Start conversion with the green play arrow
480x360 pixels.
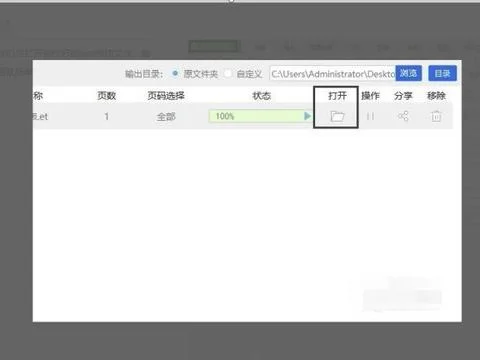307,116
